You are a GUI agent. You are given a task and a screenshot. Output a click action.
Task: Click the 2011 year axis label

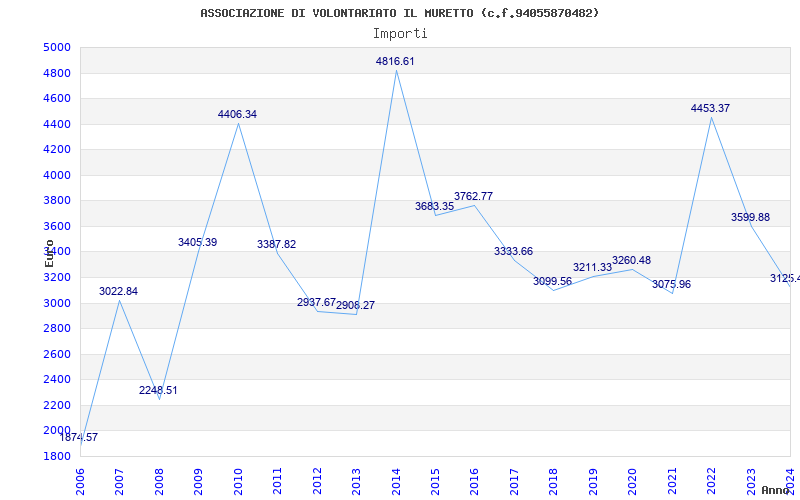tap(278, 482)
